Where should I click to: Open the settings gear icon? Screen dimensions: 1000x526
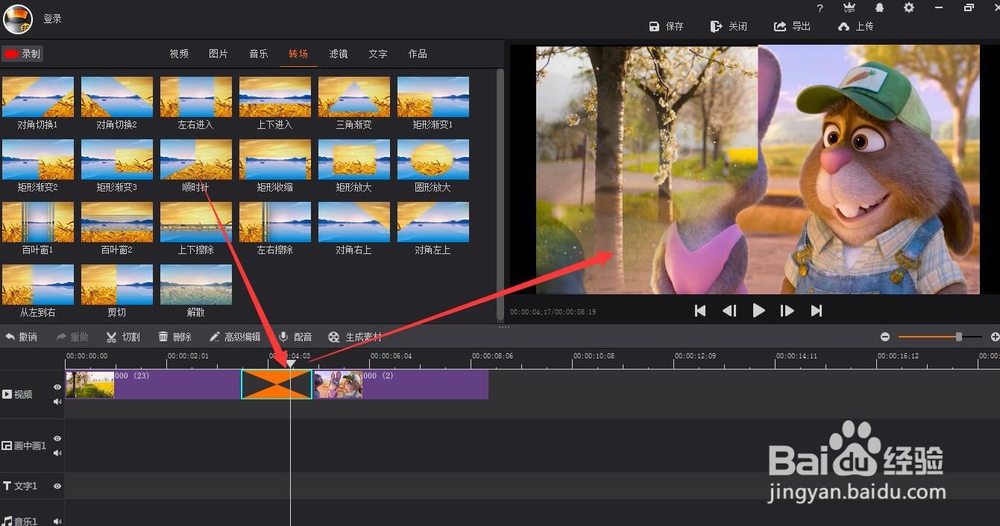(x=909, y=8)
